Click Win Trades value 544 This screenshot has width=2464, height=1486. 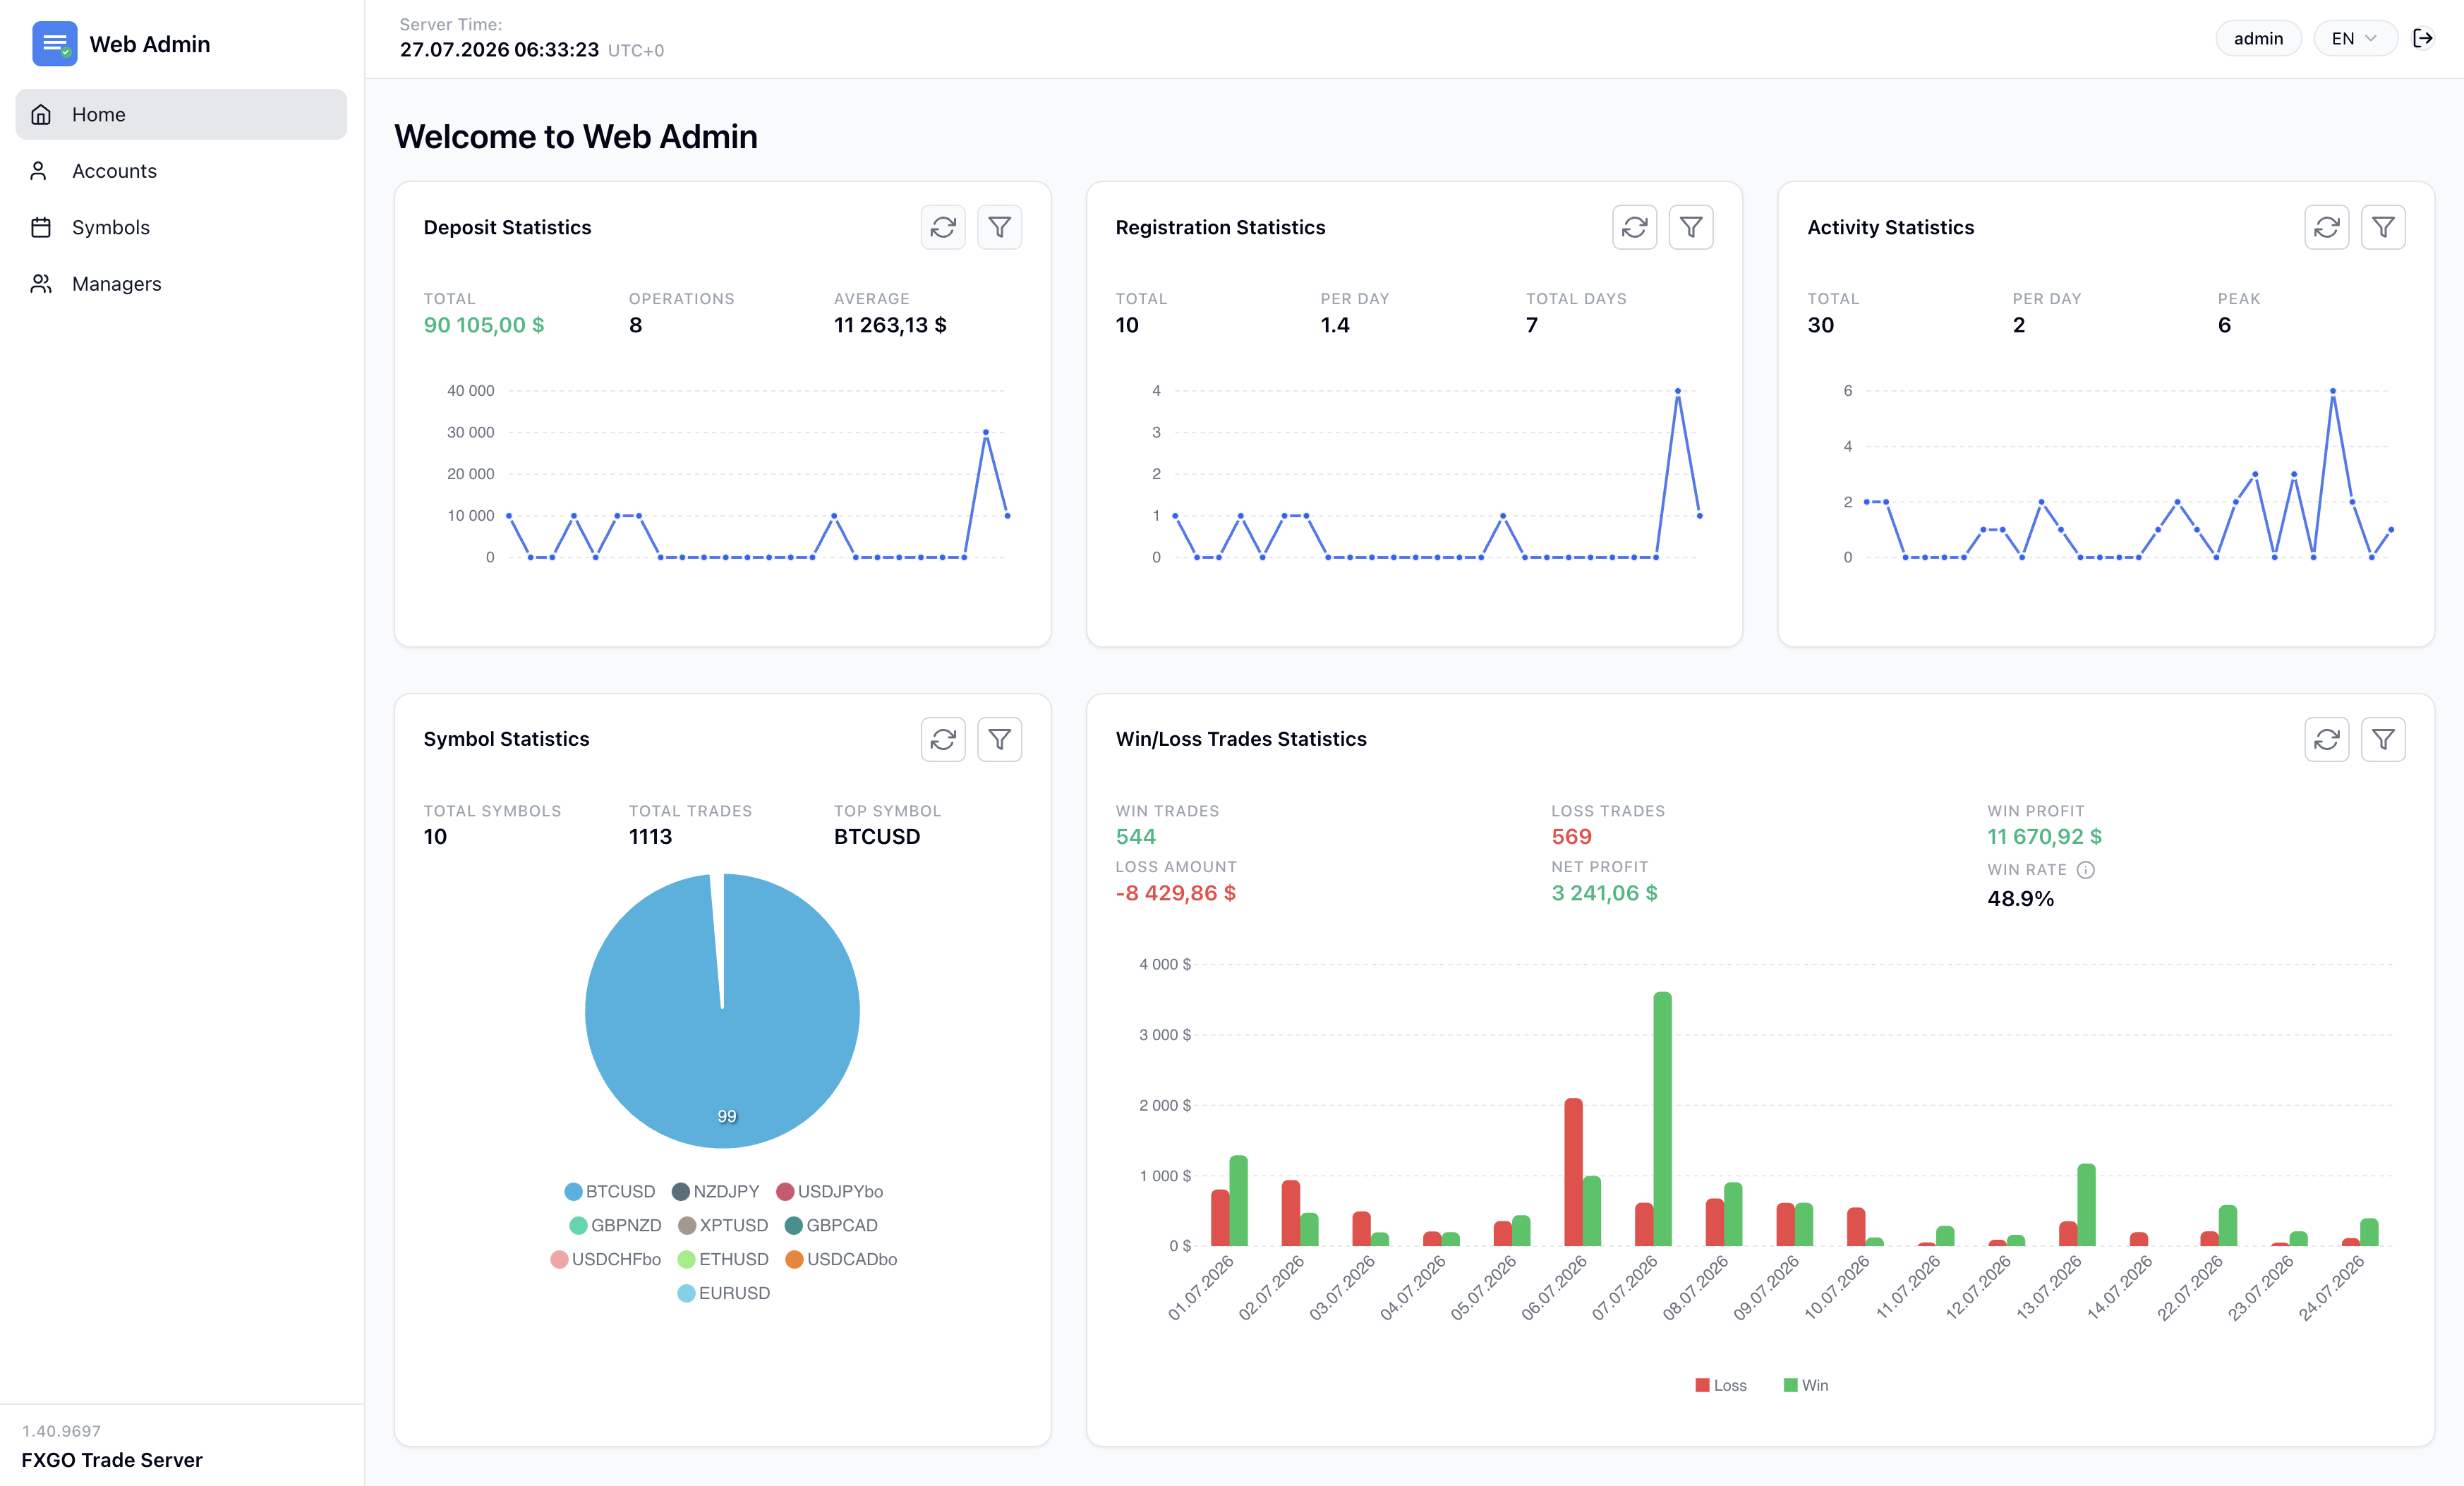1135,837
